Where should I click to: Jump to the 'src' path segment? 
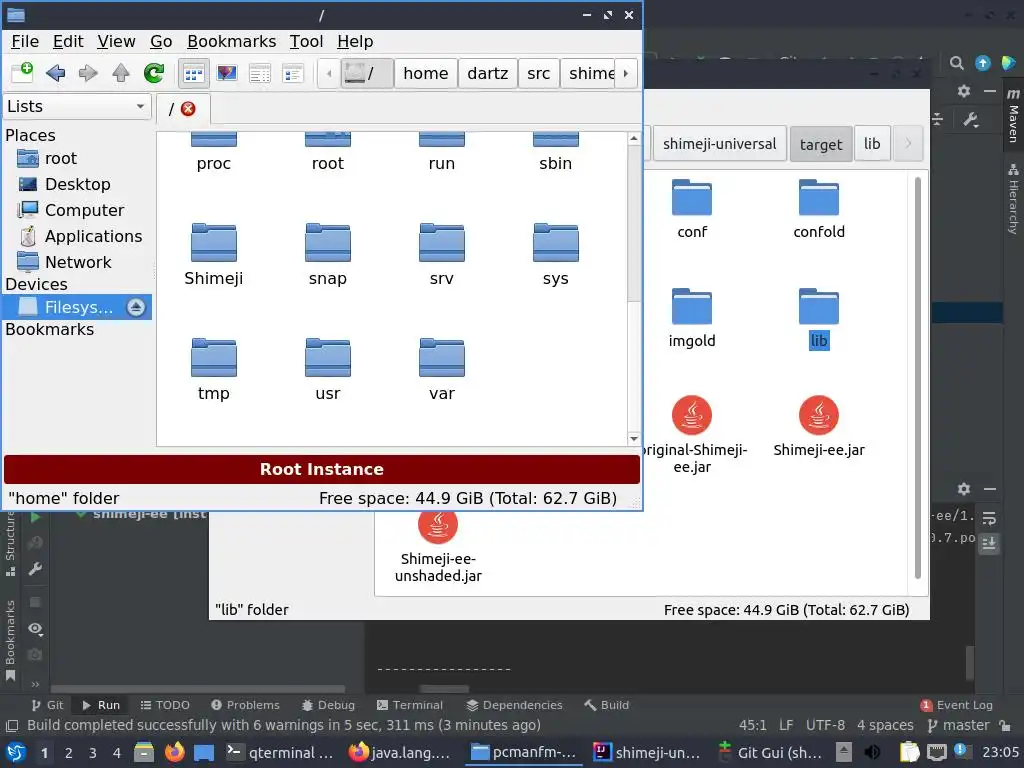[x=539, y=73]
